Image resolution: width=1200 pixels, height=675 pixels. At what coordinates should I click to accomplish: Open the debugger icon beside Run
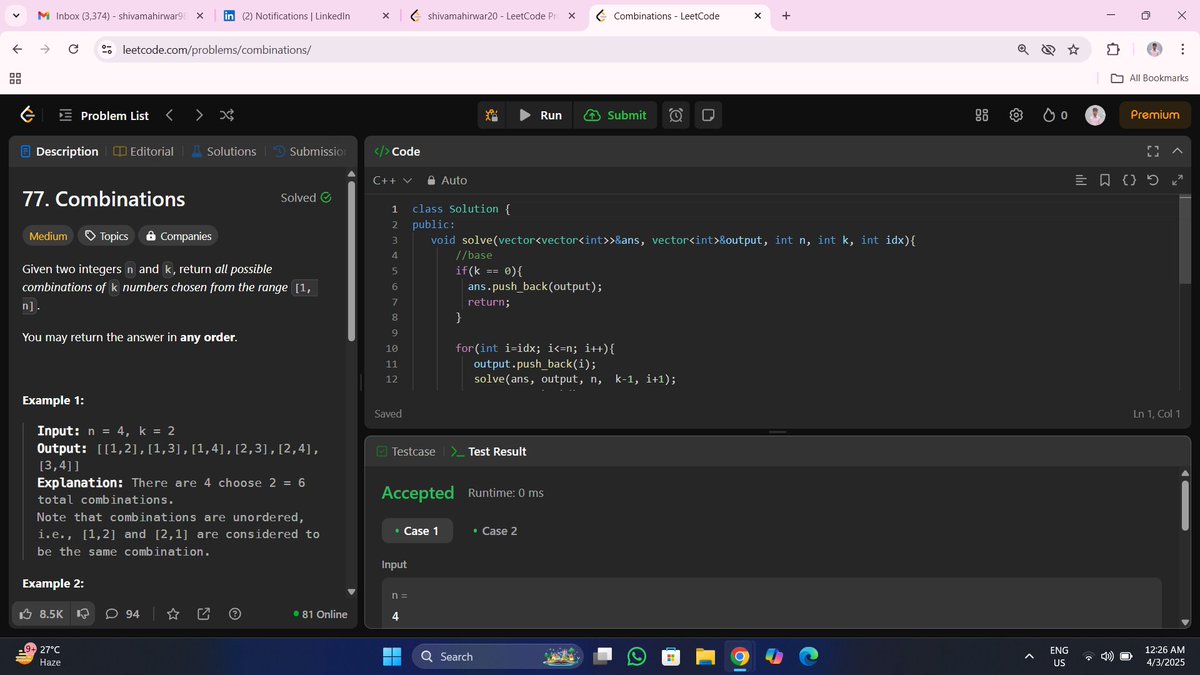coord(491,115)
